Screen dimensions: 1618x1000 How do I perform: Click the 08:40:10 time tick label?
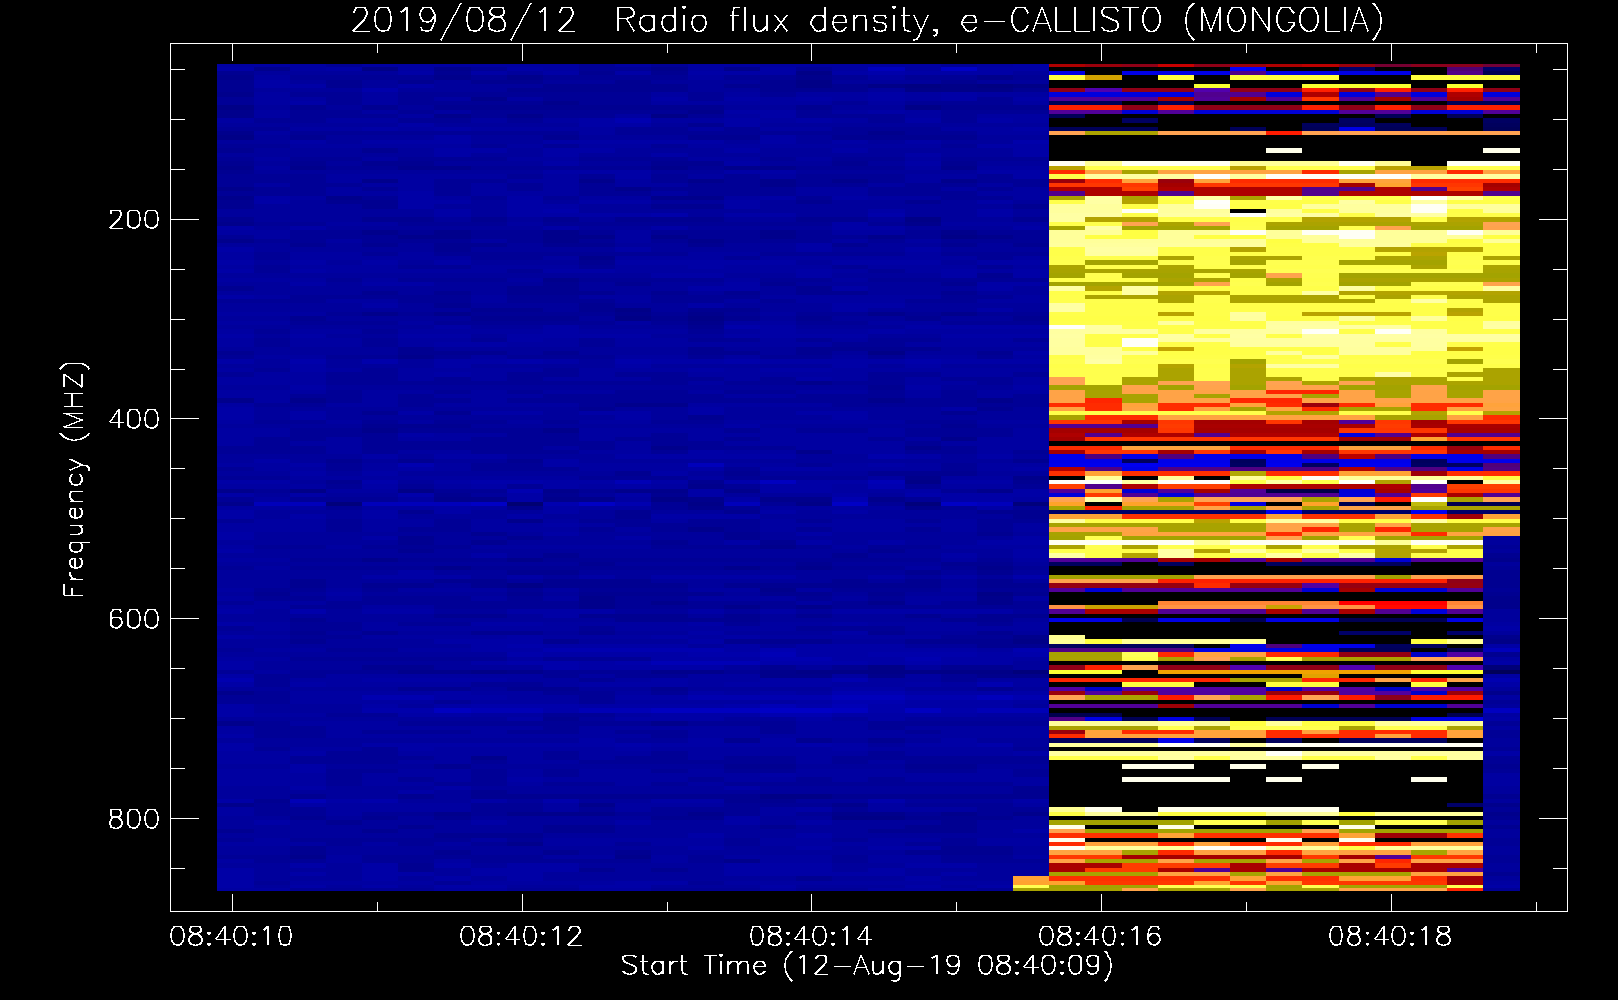231,937
